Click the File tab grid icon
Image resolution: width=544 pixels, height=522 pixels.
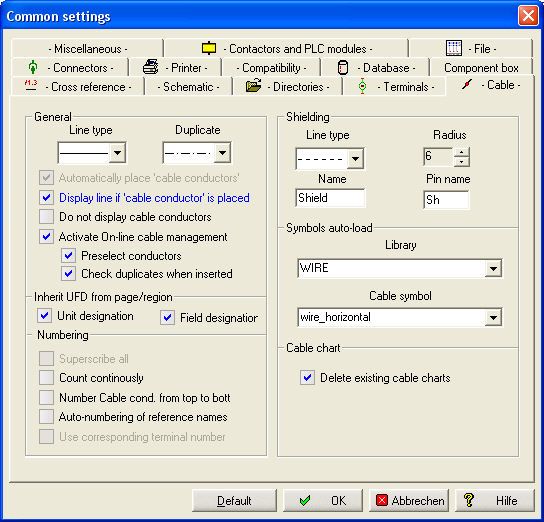coord(454,48)
